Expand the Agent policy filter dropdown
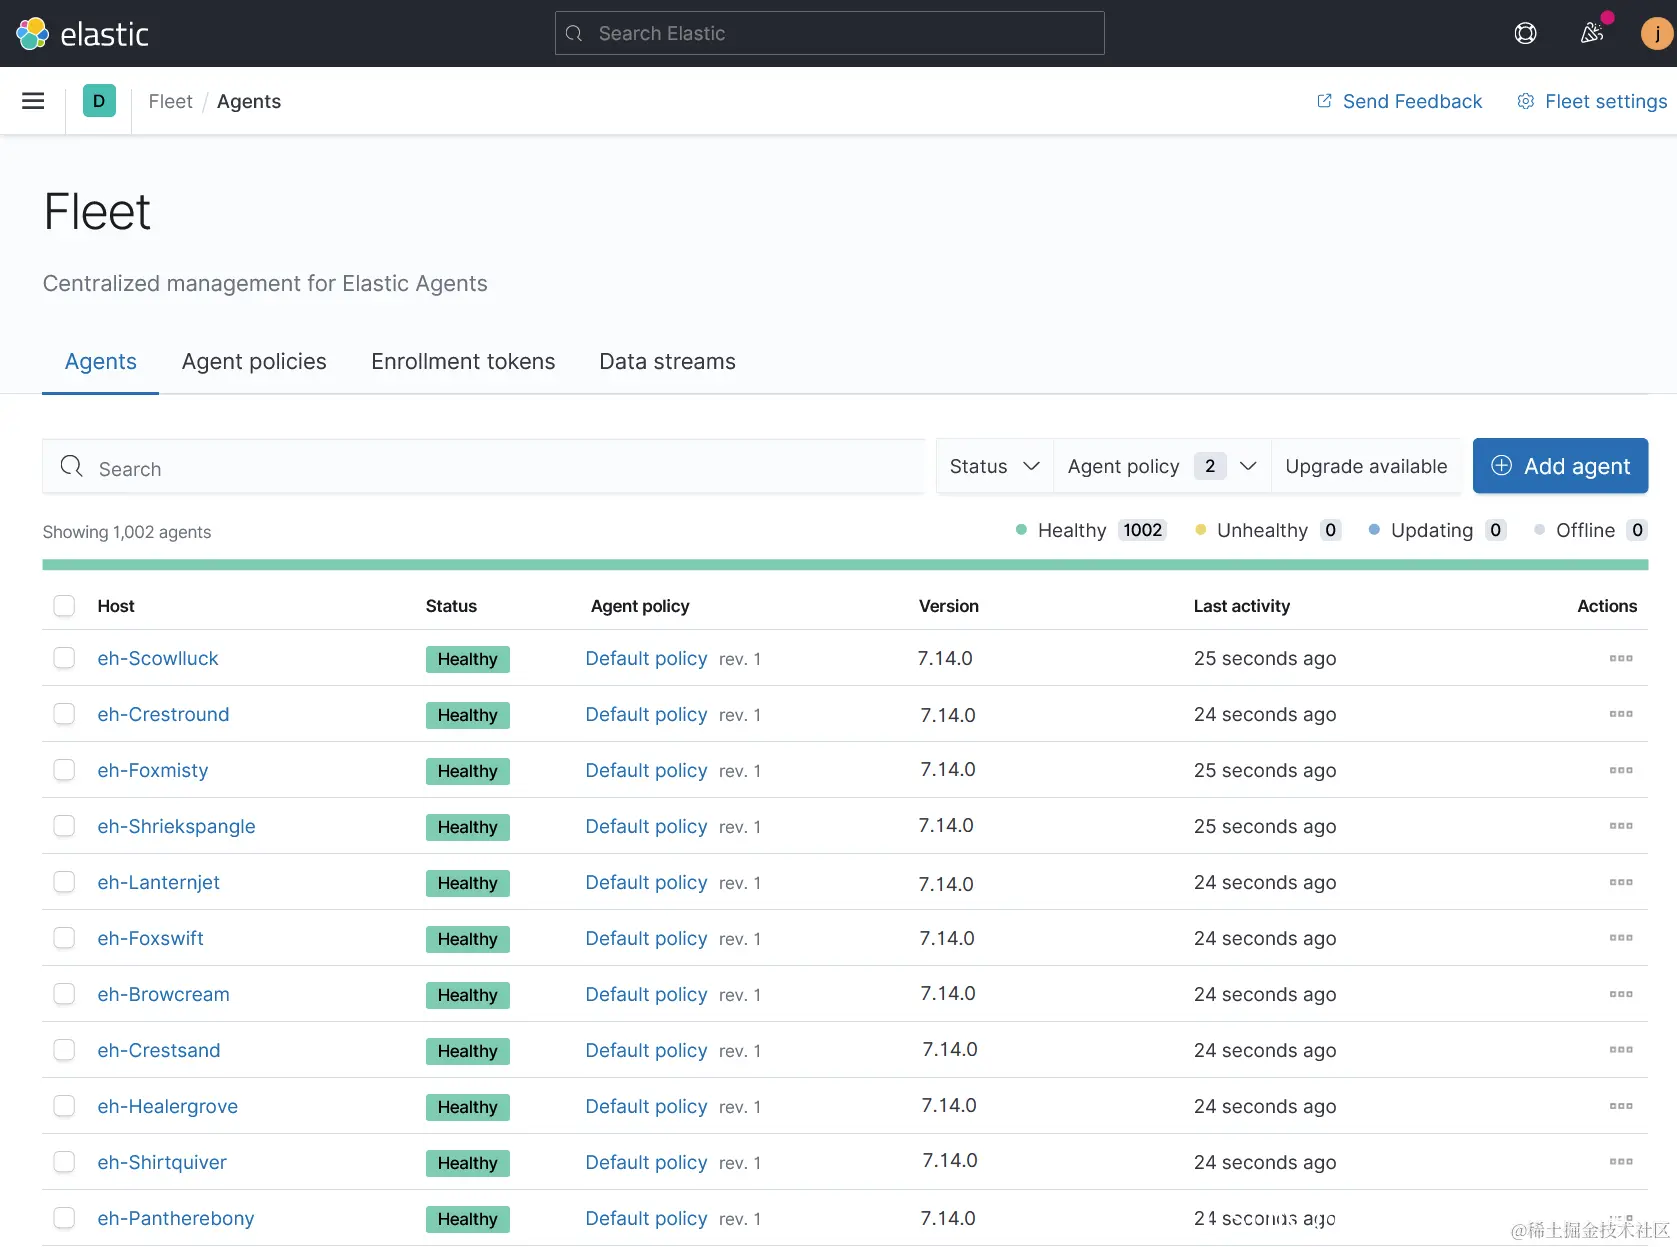1677x1247 pixels. [x=1162, y=466]
